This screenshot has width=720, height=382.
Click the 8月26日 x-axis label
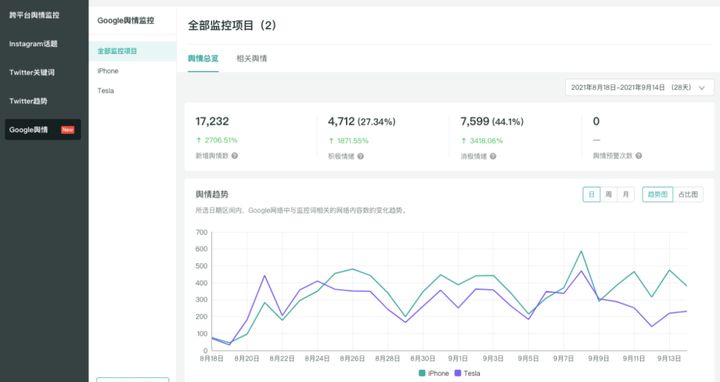point(352,359)
